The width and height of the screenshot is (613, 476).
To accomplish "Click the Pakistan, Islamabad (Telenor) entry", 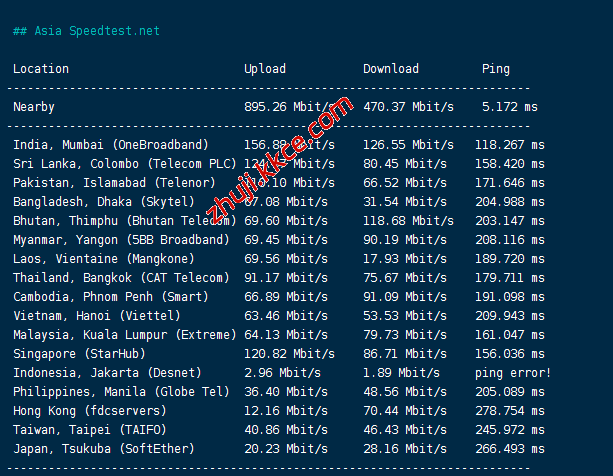I will (114, 183).
